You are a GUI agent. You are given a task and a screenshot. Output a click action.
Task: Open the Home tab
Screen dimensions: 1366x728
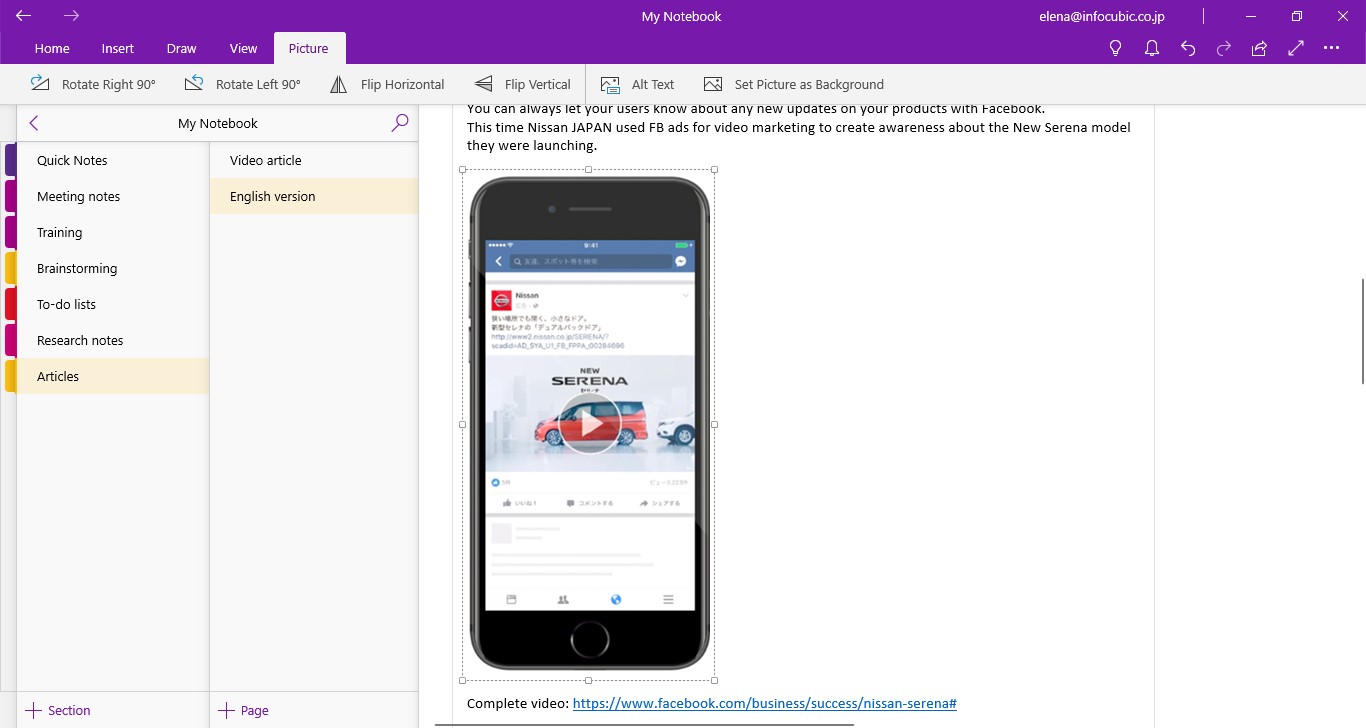pos(52,48)
